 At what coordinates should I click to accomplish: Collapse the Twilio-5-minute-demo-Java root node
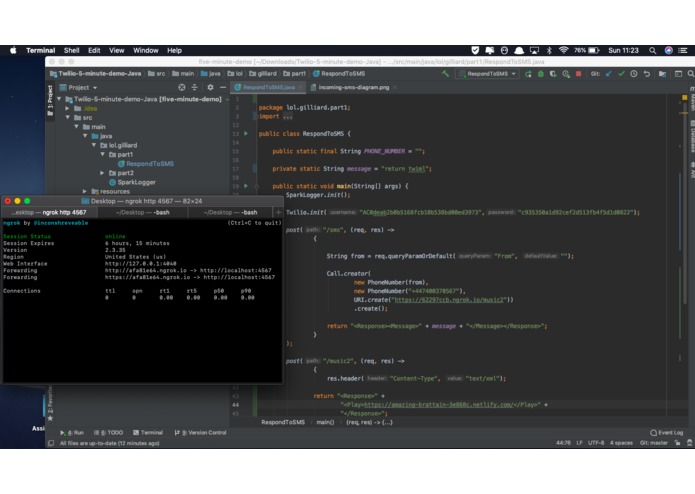pyautogui.click(x=59, y=99)
